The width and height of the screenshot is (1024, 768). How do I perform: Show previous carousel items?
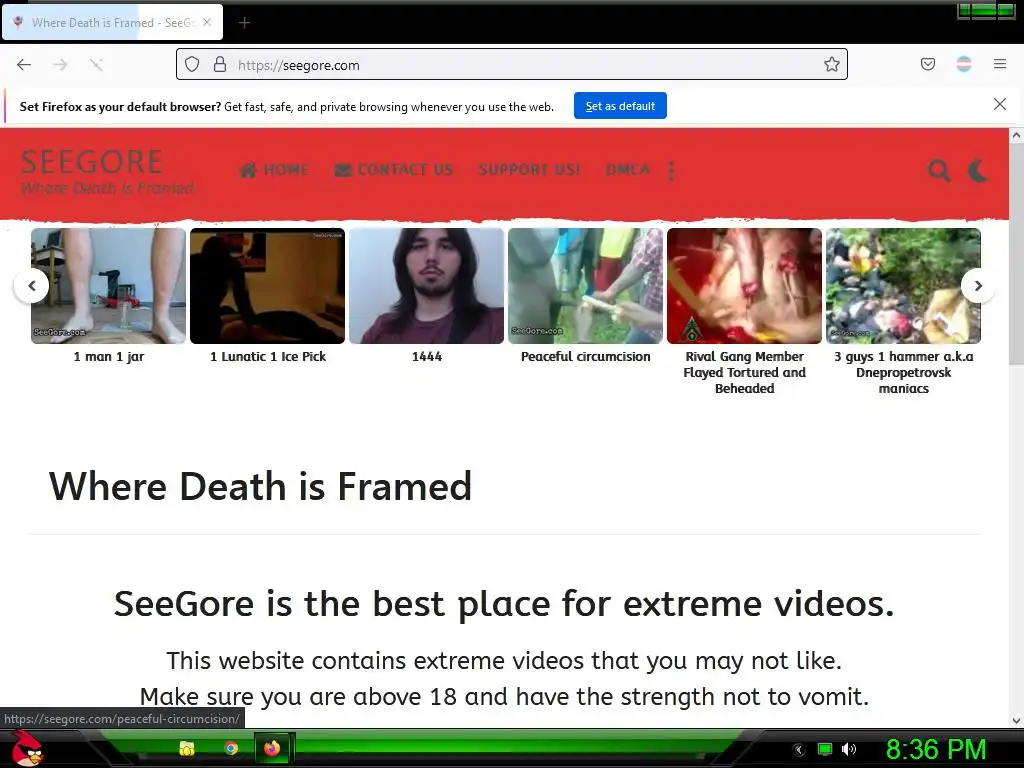31,285
